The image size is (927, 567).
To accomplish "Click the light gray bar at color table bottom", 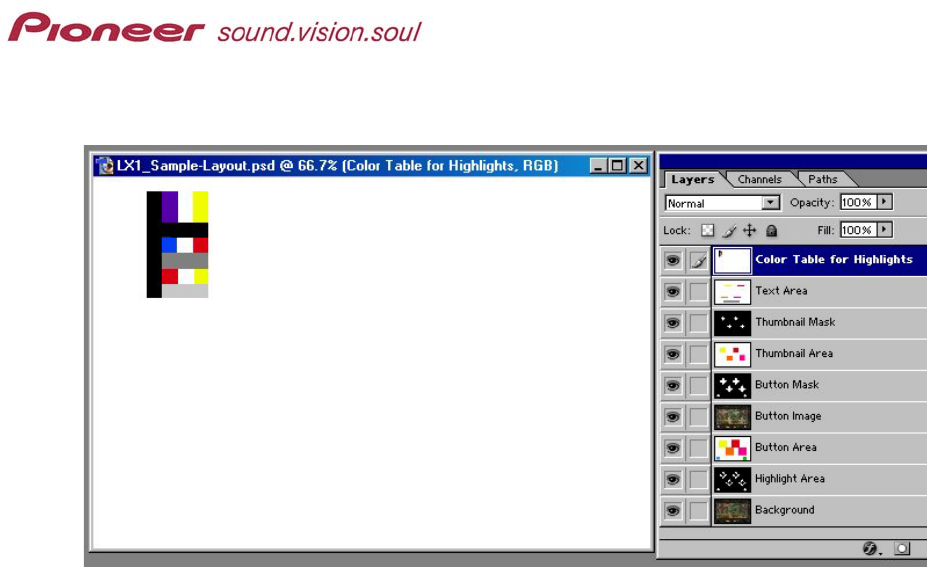I will 185,291.
